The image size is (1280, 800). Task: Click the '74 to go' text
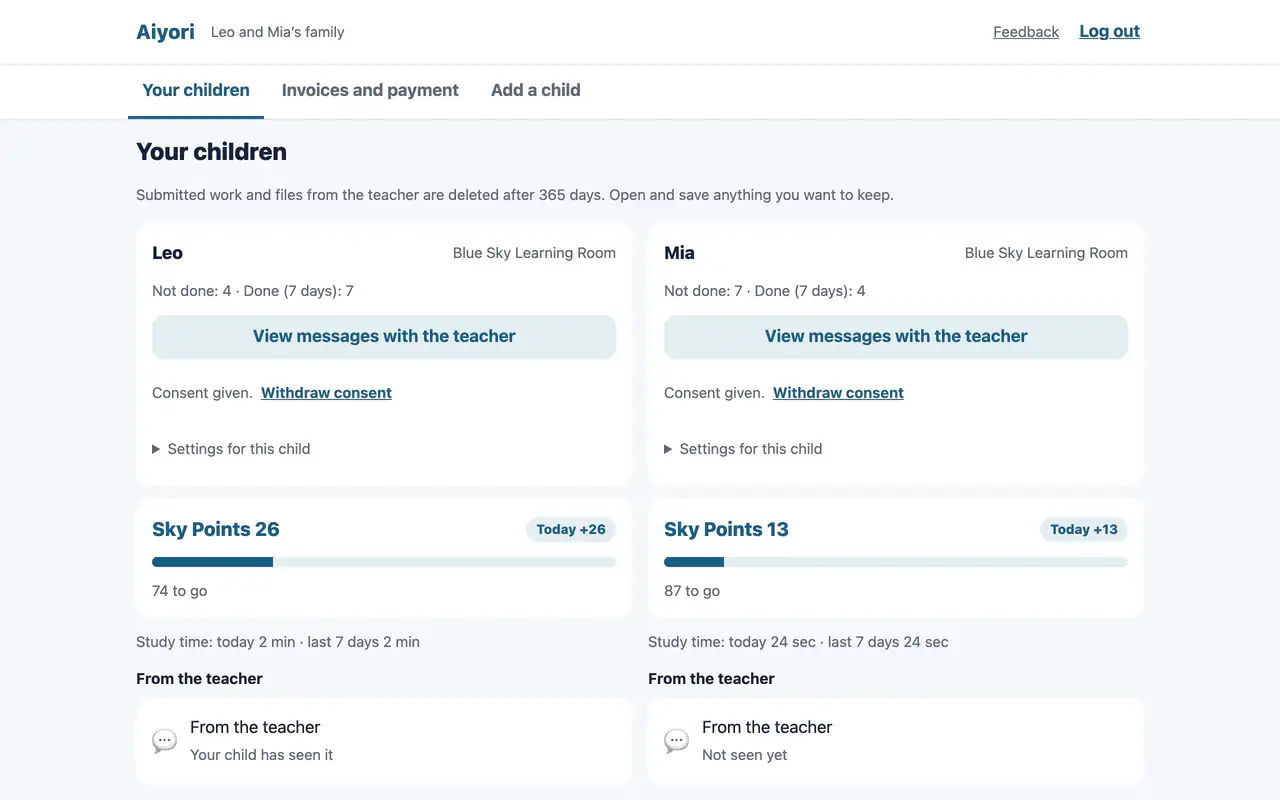pos(180,591)
